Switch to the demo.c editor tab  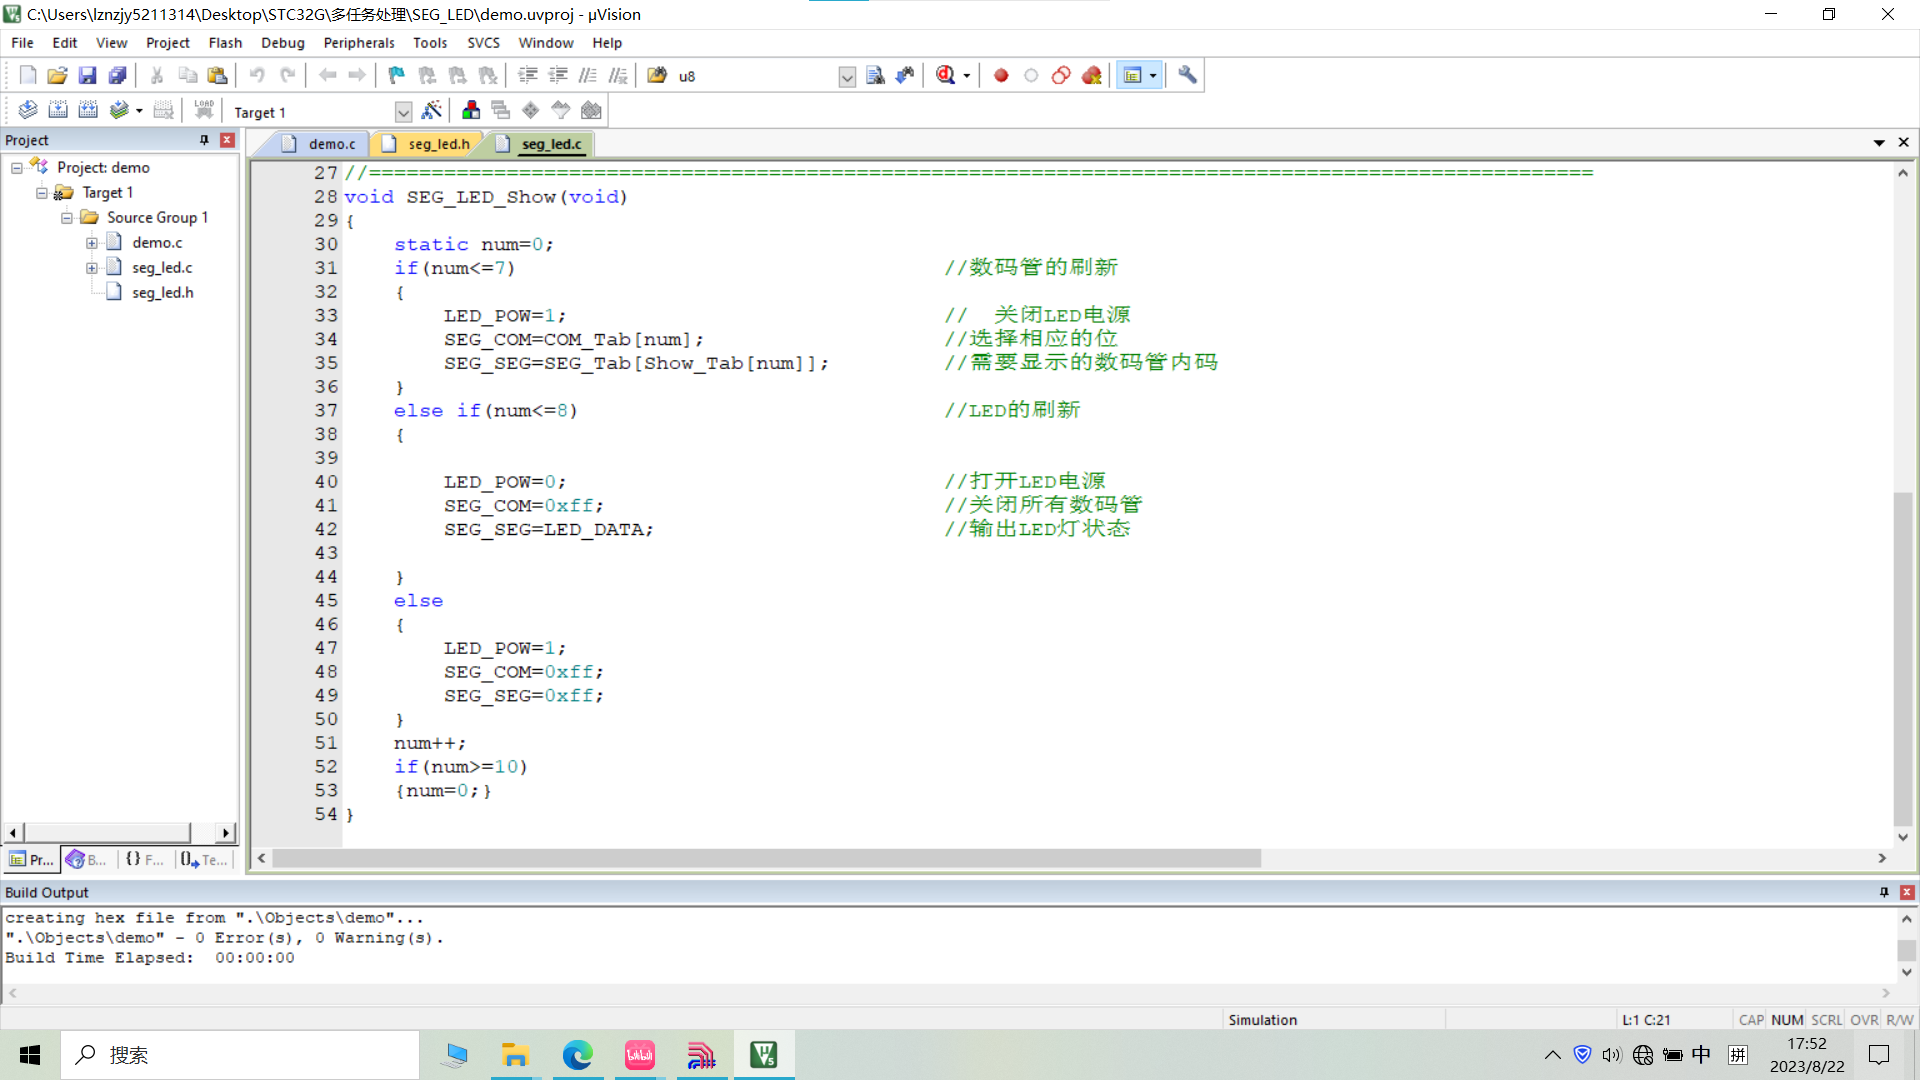[x=319, y=144]
